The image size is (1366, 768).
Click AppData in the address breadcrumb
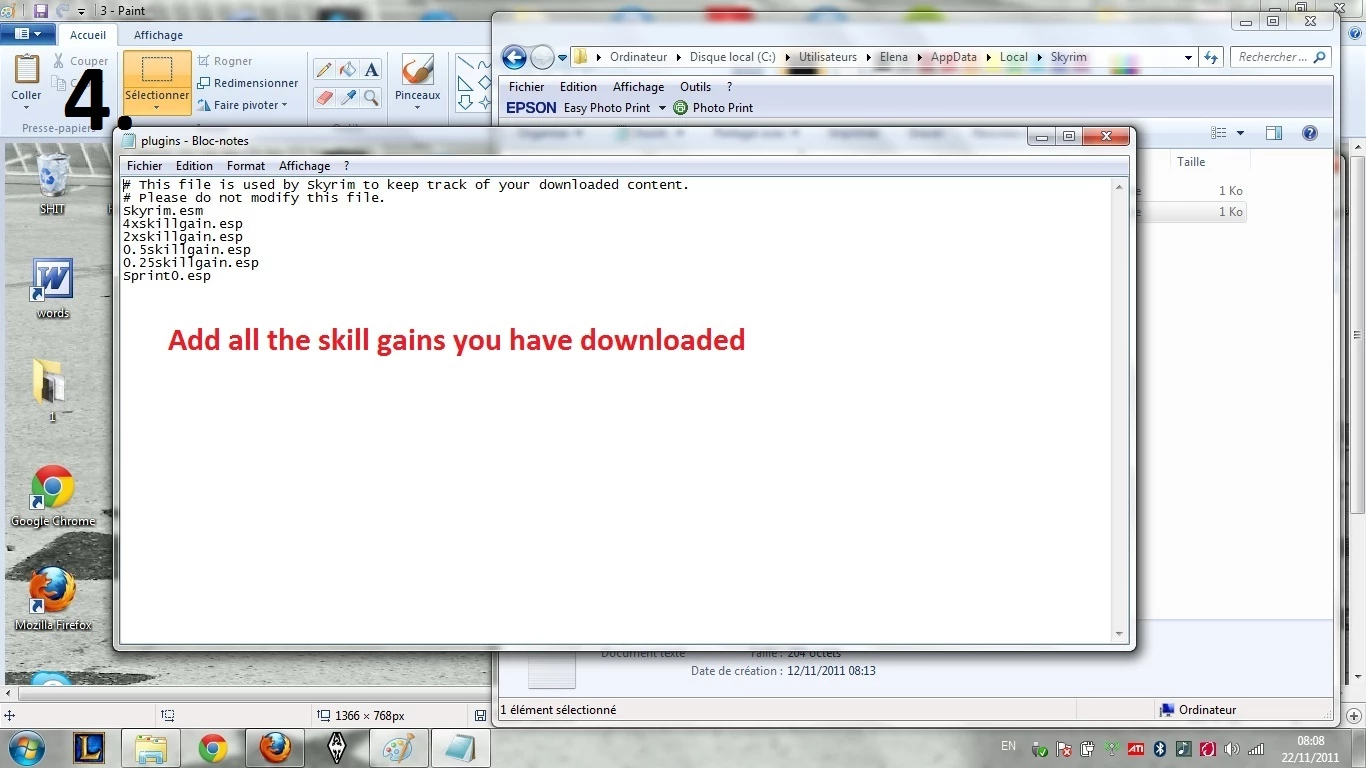coord(953,57)
